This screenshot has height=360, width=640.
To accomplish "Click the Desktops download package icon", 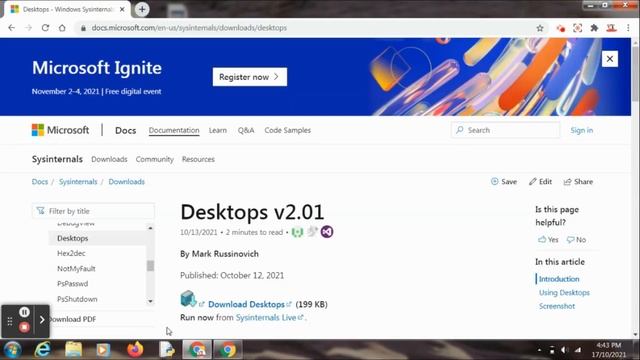I will [x=188, y=299].
